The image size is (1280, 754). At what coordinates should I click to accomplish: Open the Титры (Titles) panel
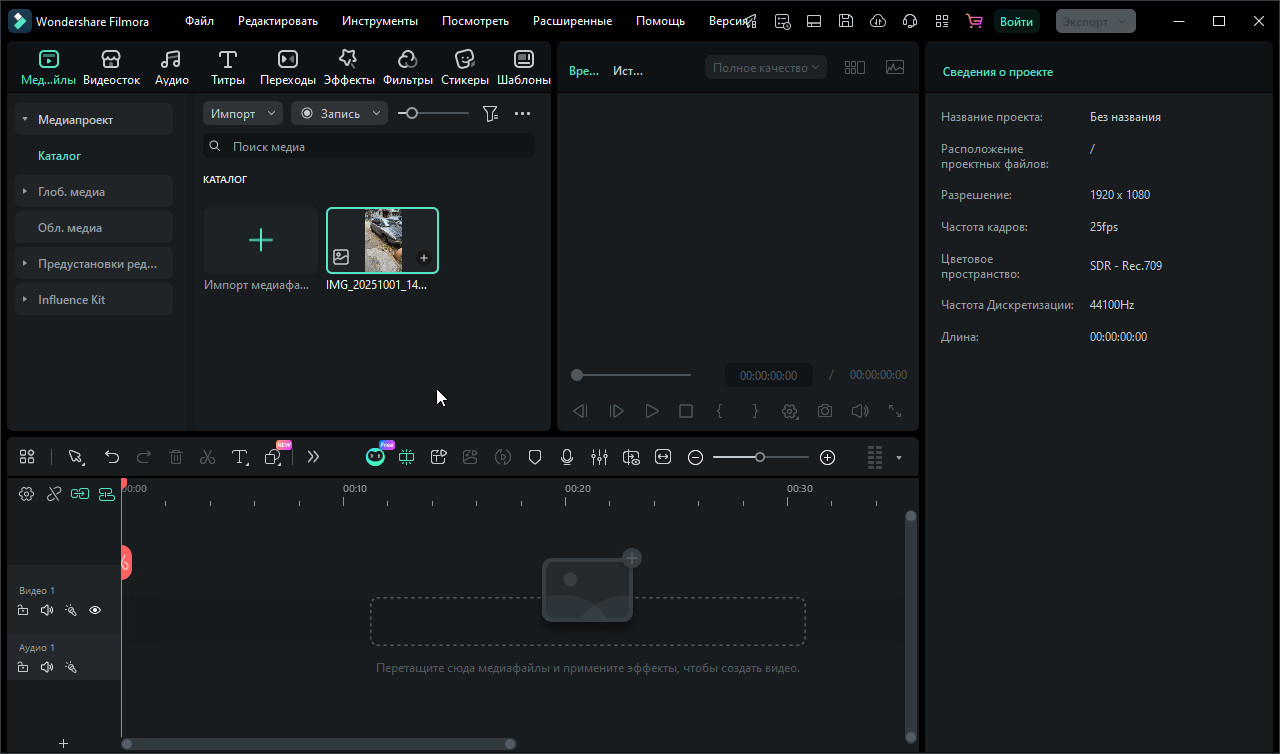click(228, 67)
